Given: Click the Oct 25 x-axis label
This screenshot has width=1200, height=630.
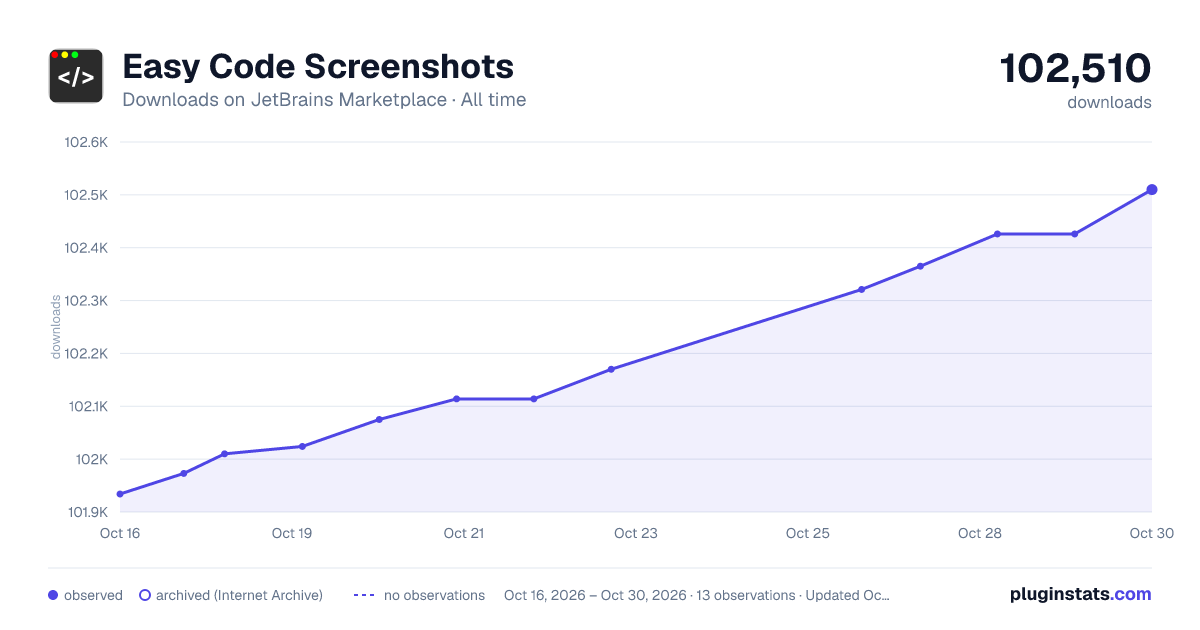Looking at the screenshot, I should tap(808, 533).
